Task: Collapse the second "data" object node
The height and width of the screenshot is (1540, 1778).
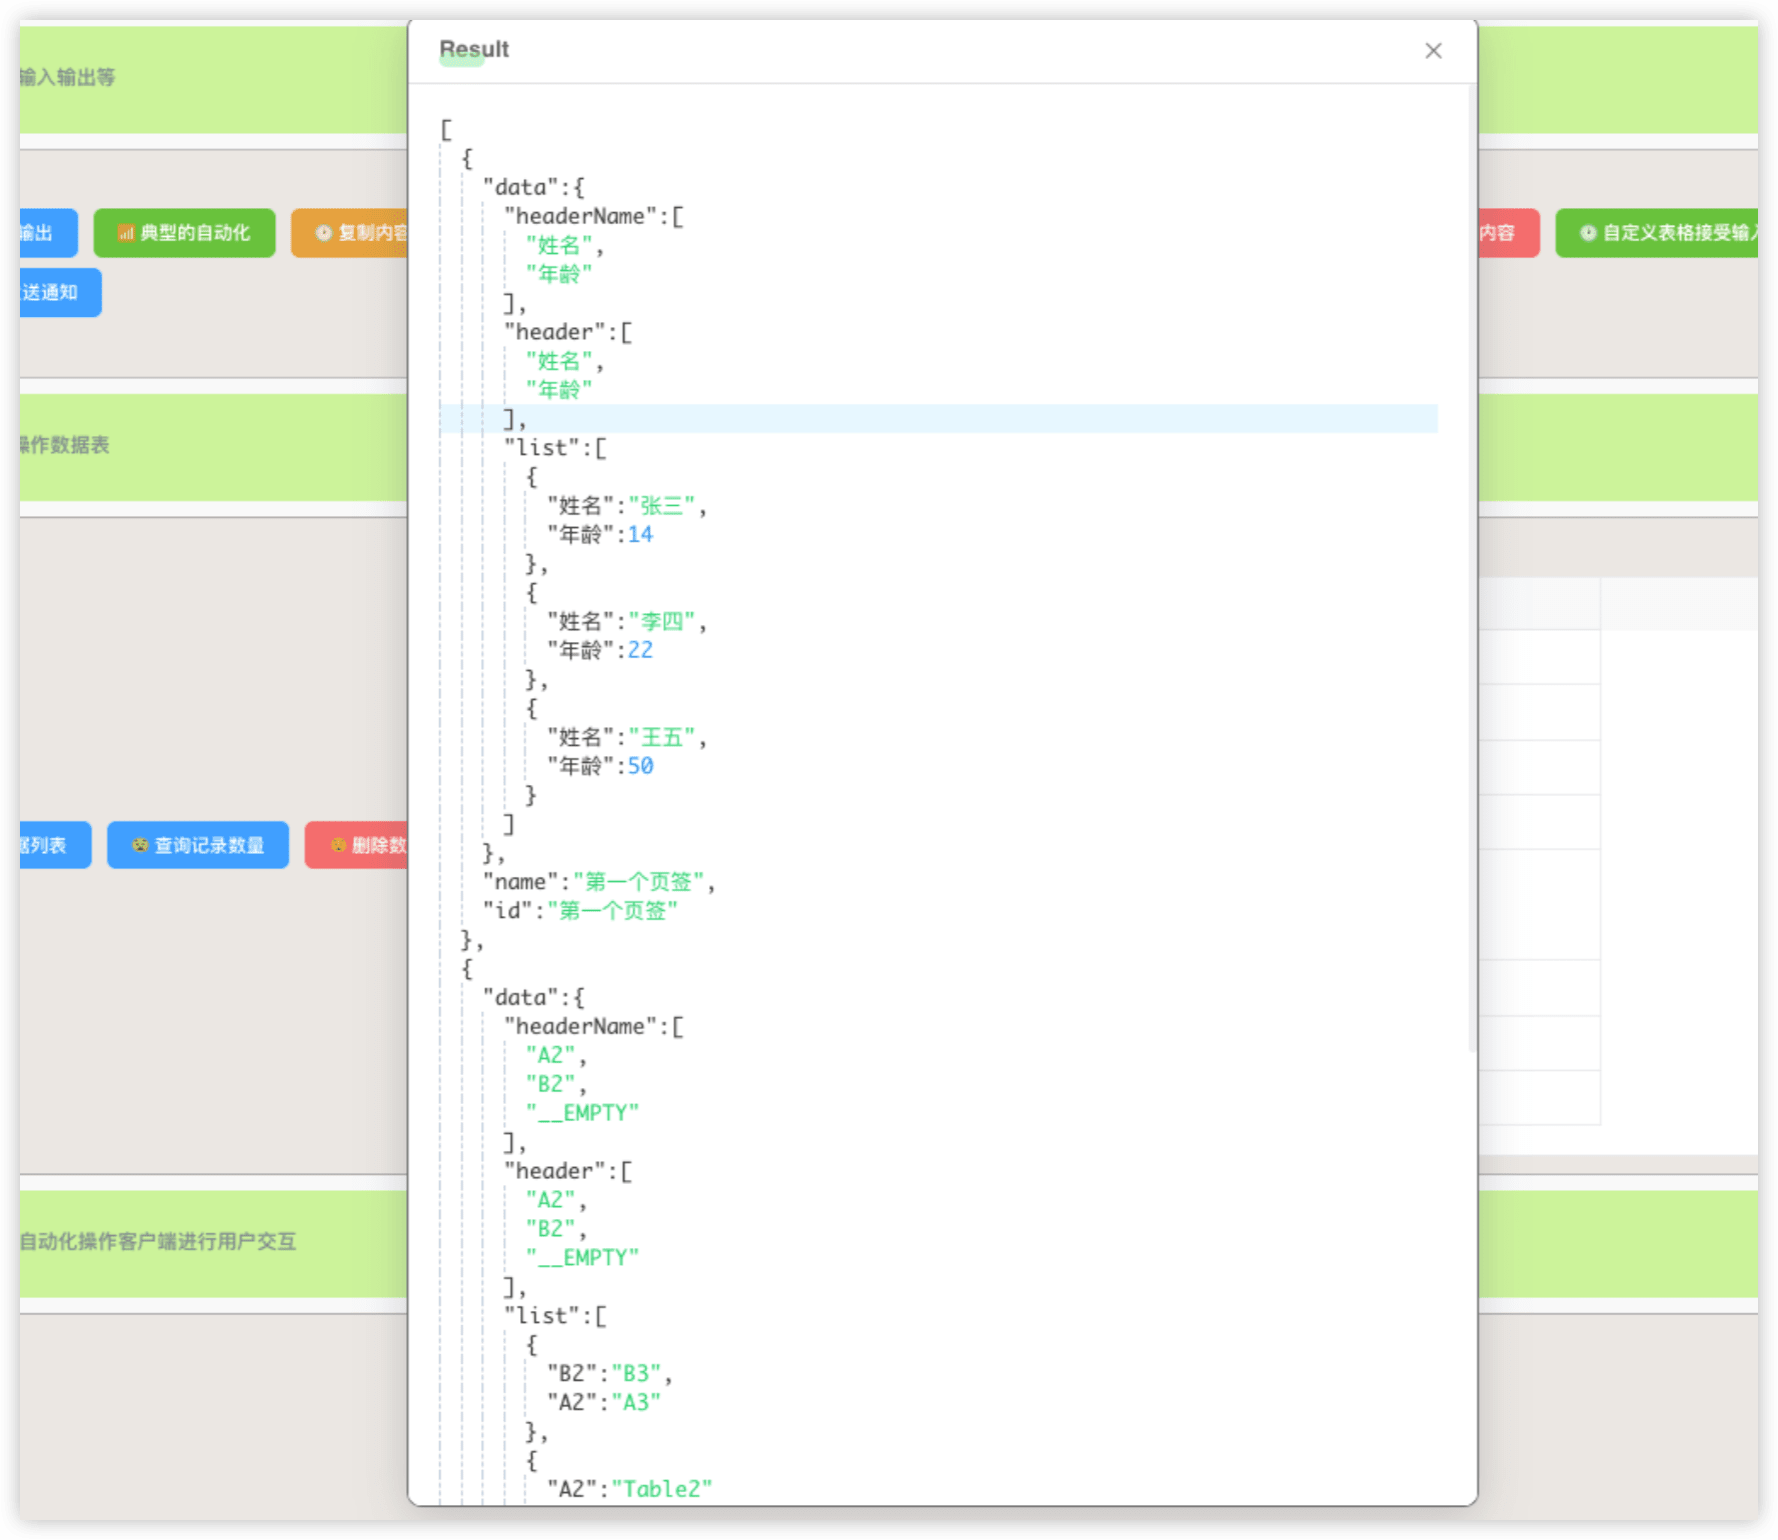Action: coord(578,997)
